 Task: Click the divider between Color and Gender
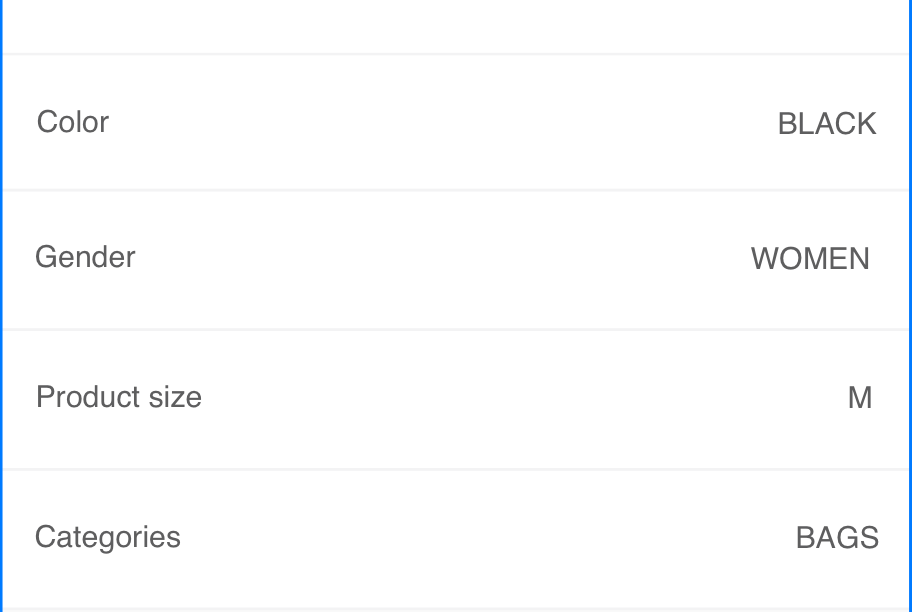click(456, 190)
